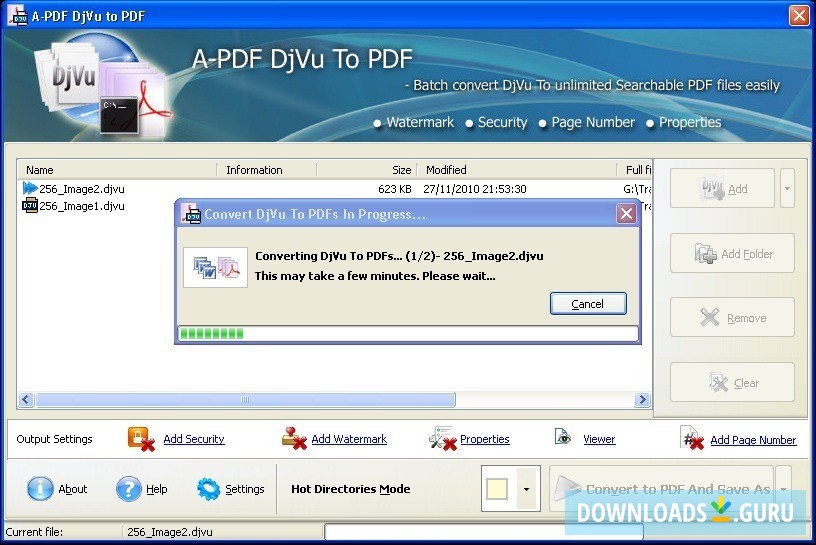Select Hot Directories Mode
Viewport: 816px width, 545px height.
click(x=350, y=489)
